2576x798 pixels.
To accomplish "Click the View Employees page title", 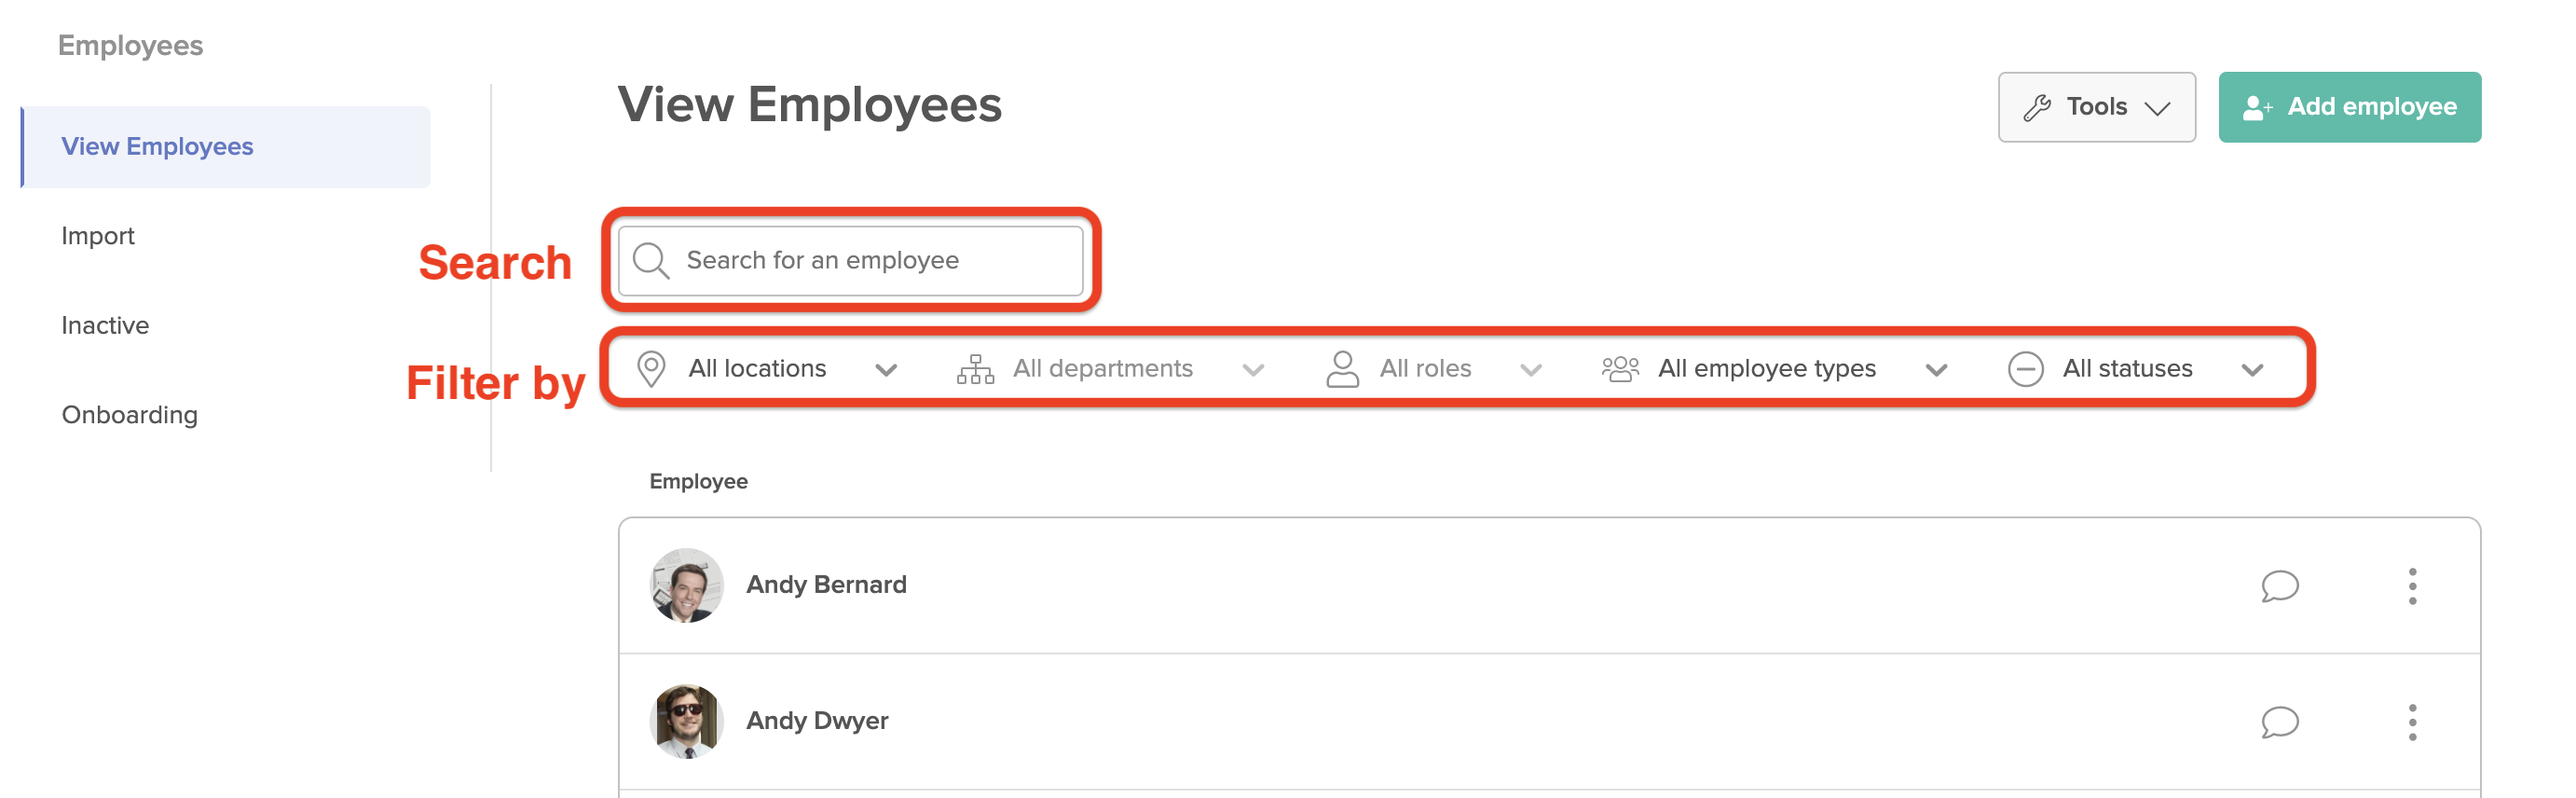I will point(809,105).
